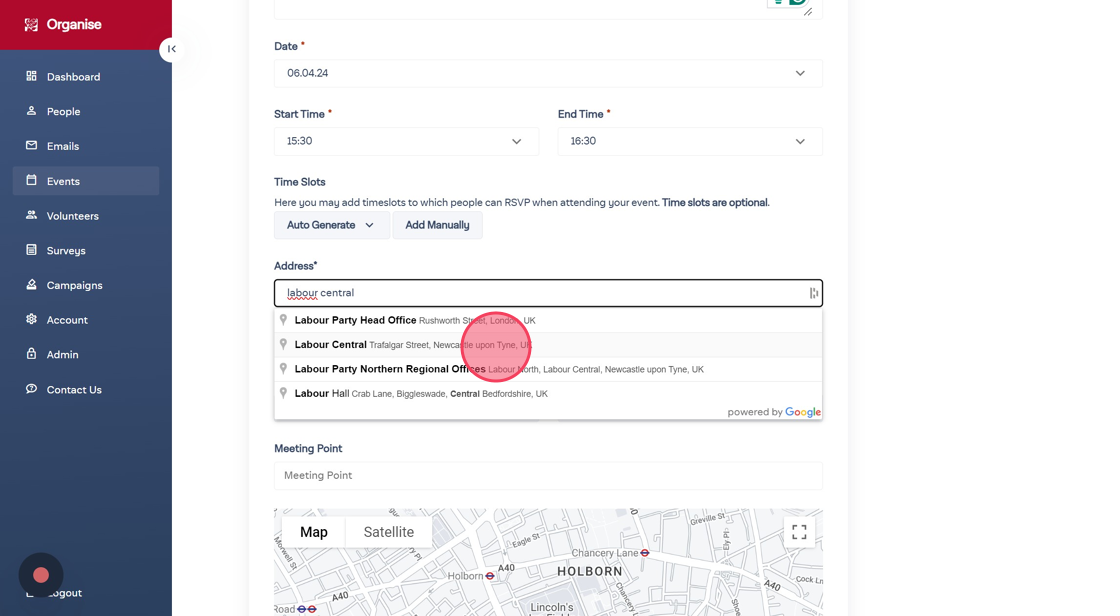Click the red record button
1120x616 pixels.
pyautogui.click(x=41, y=575)
